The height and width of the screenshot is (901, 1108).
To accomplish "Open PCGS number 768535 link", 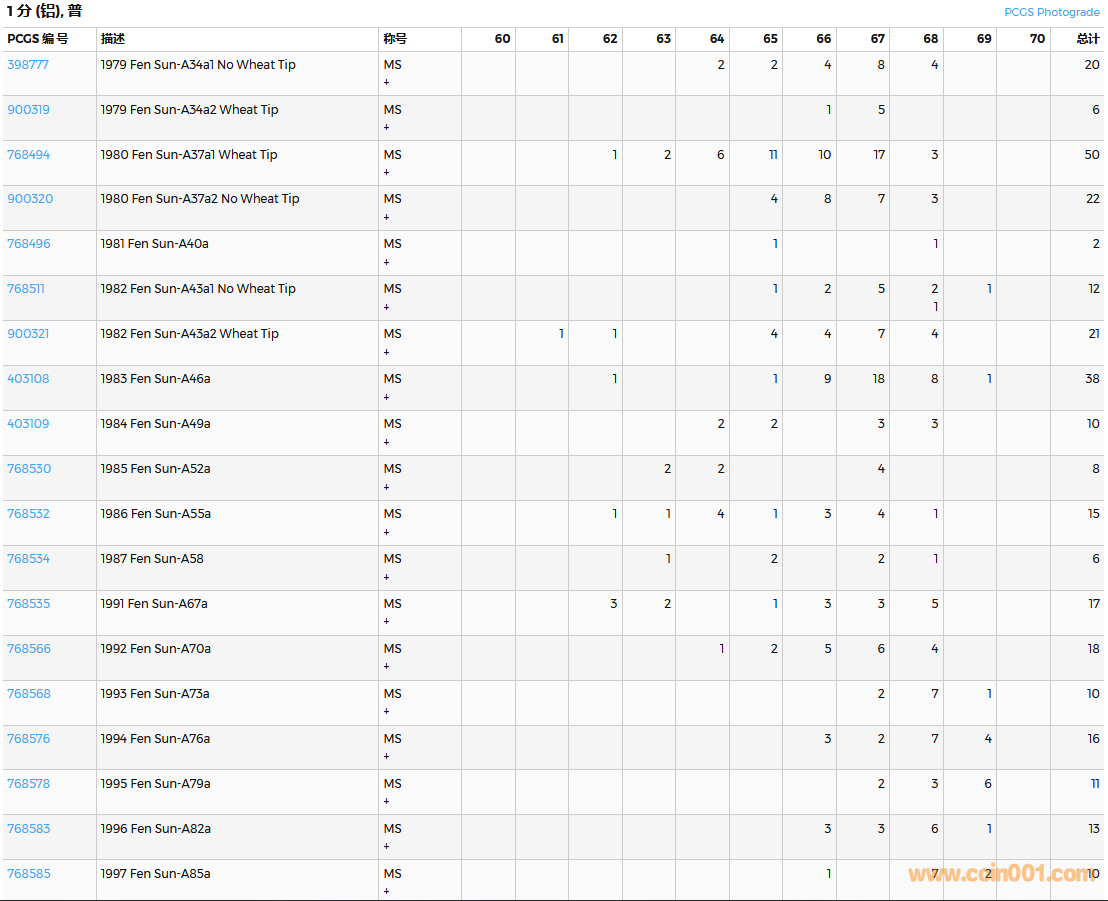I will [28, 604].
